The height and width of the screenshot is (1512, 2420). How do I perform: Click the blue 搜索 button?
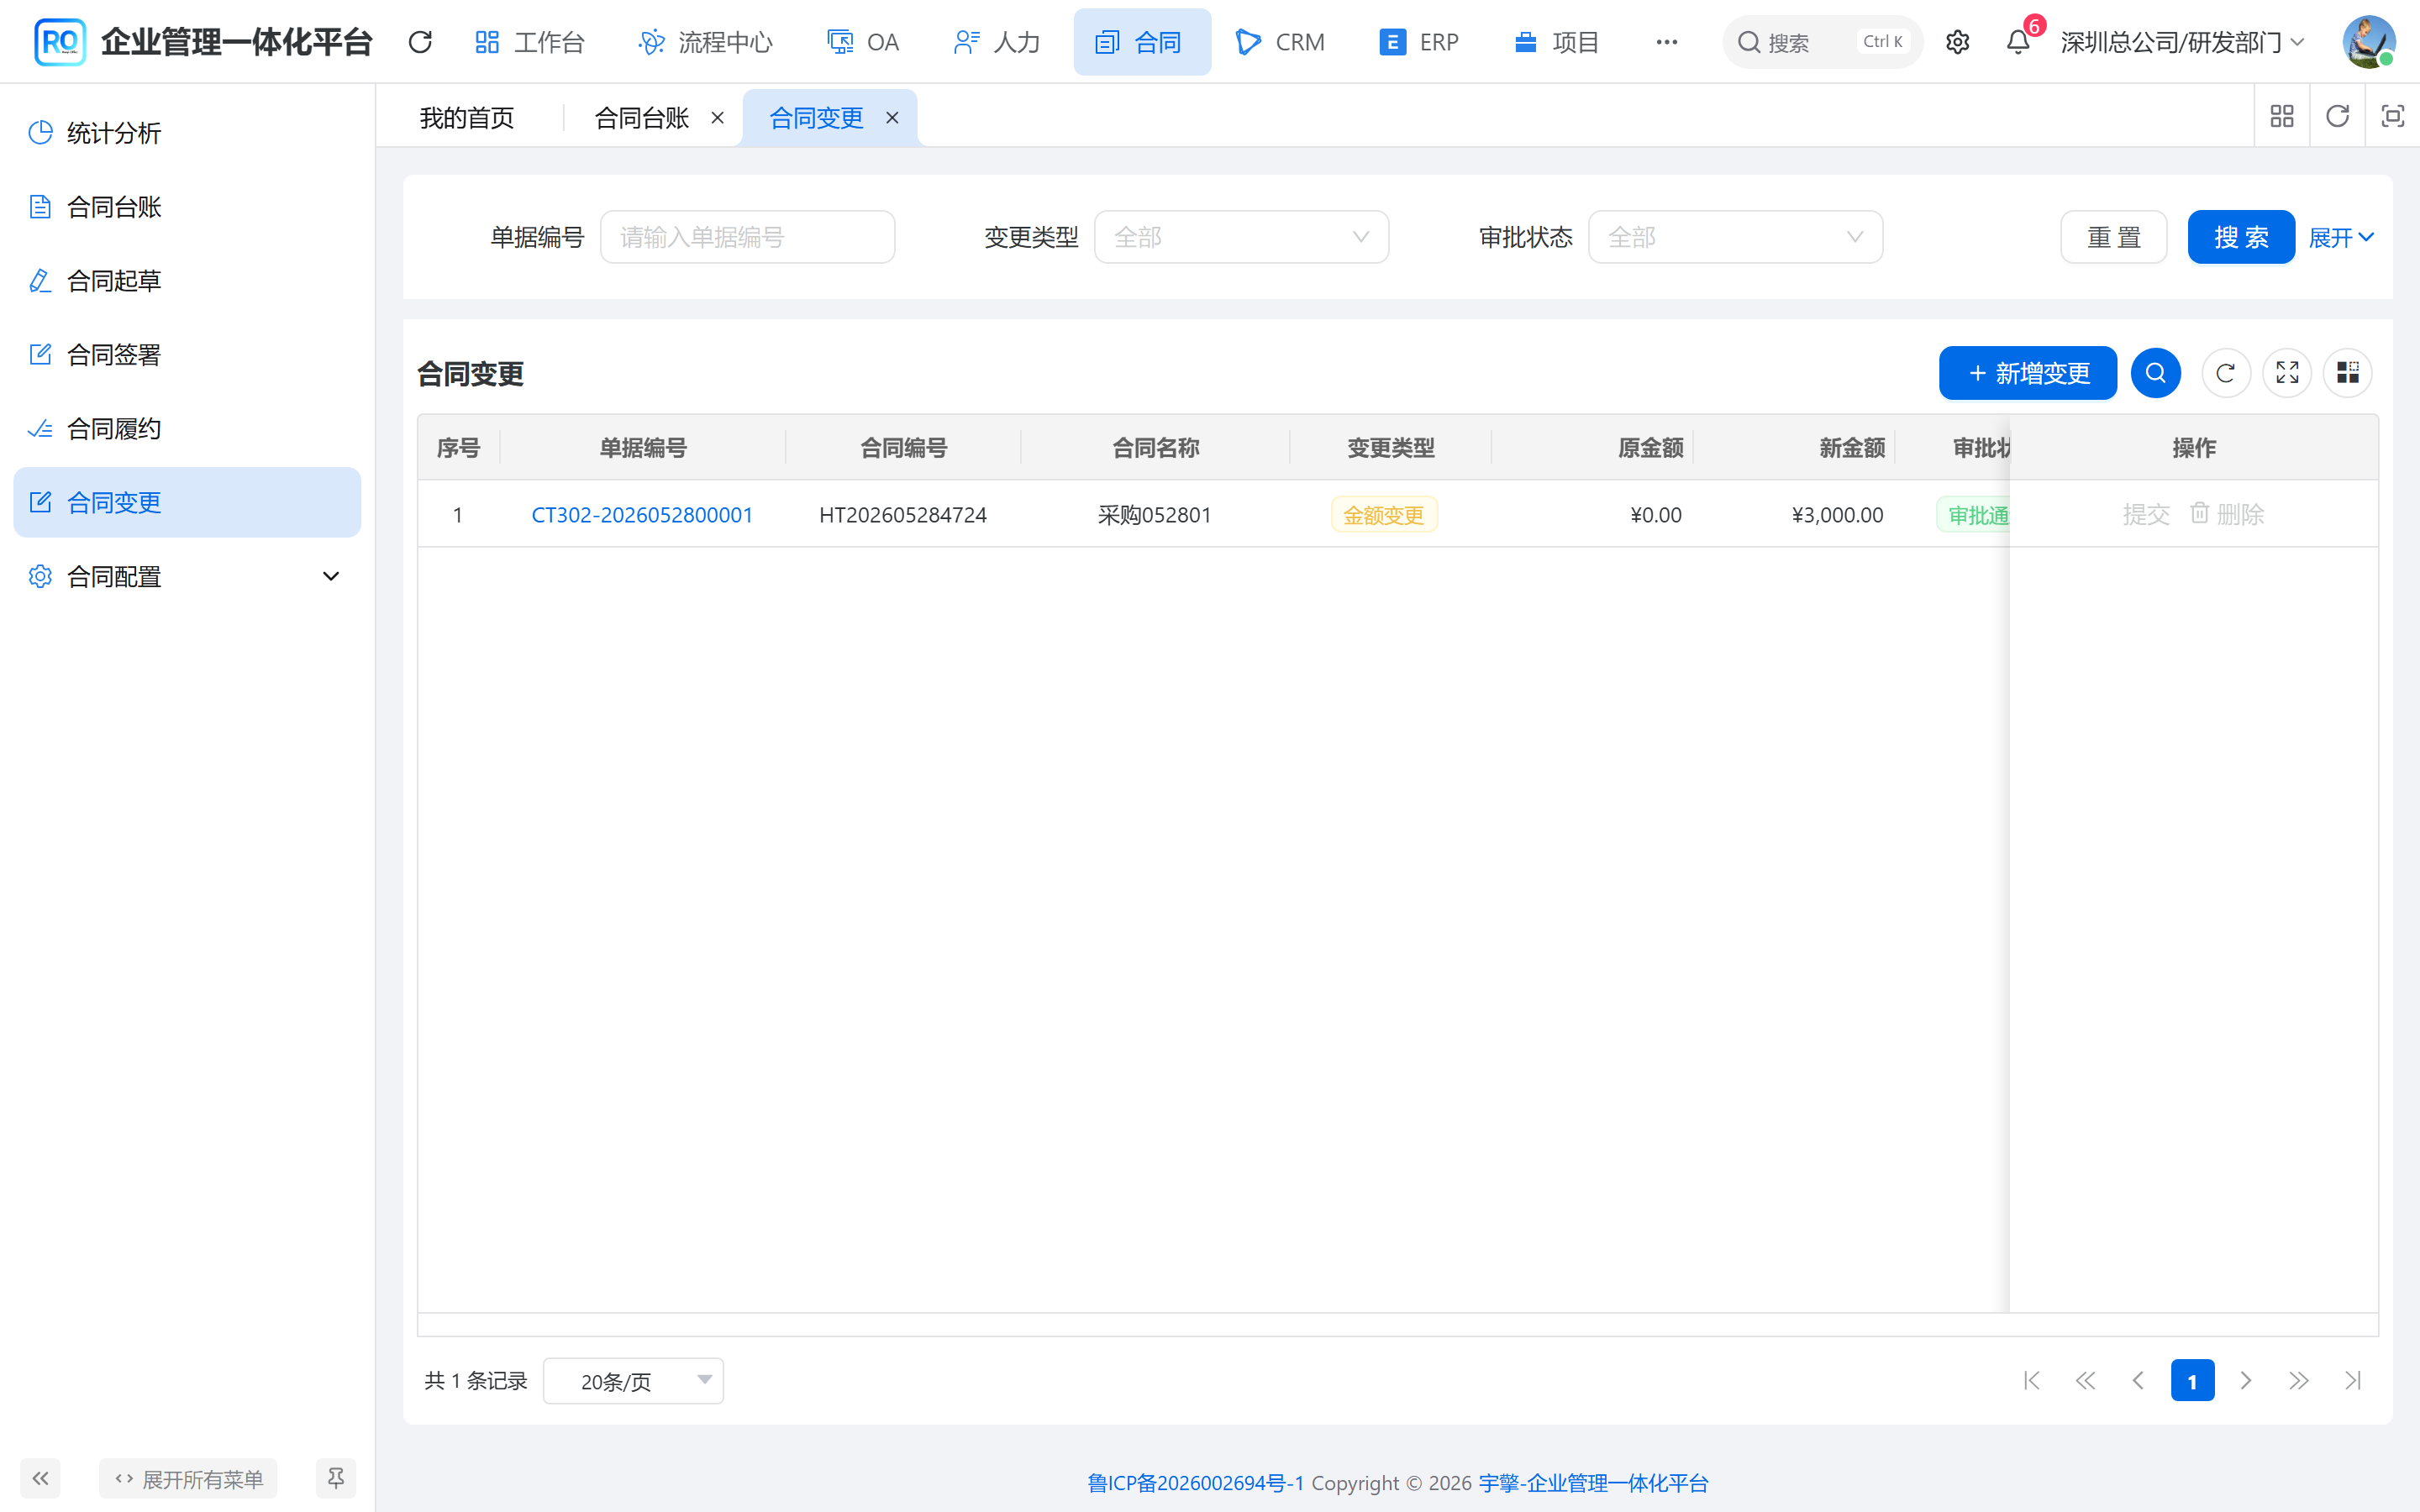tap(2241, 237)
